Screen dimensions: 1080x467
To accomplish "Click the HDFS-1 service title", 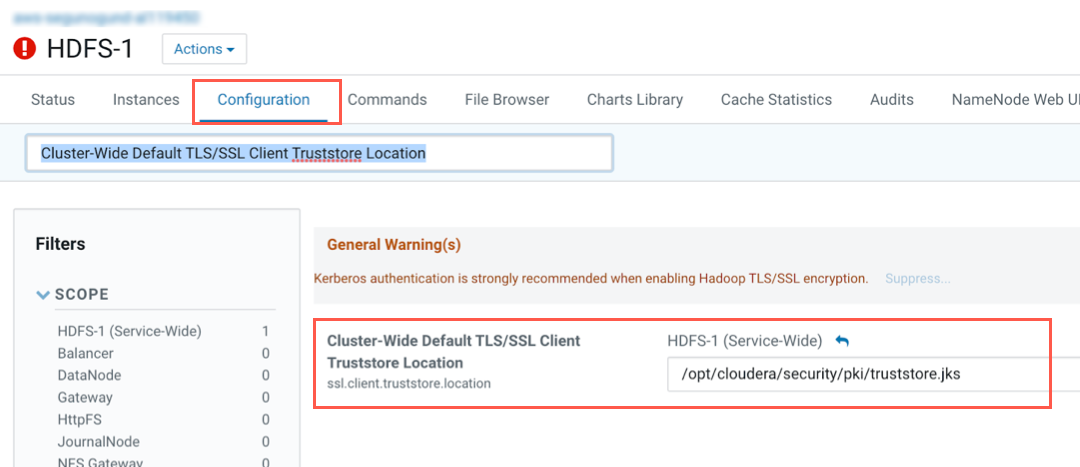I will pyautogui.click(x=90, y=49).
